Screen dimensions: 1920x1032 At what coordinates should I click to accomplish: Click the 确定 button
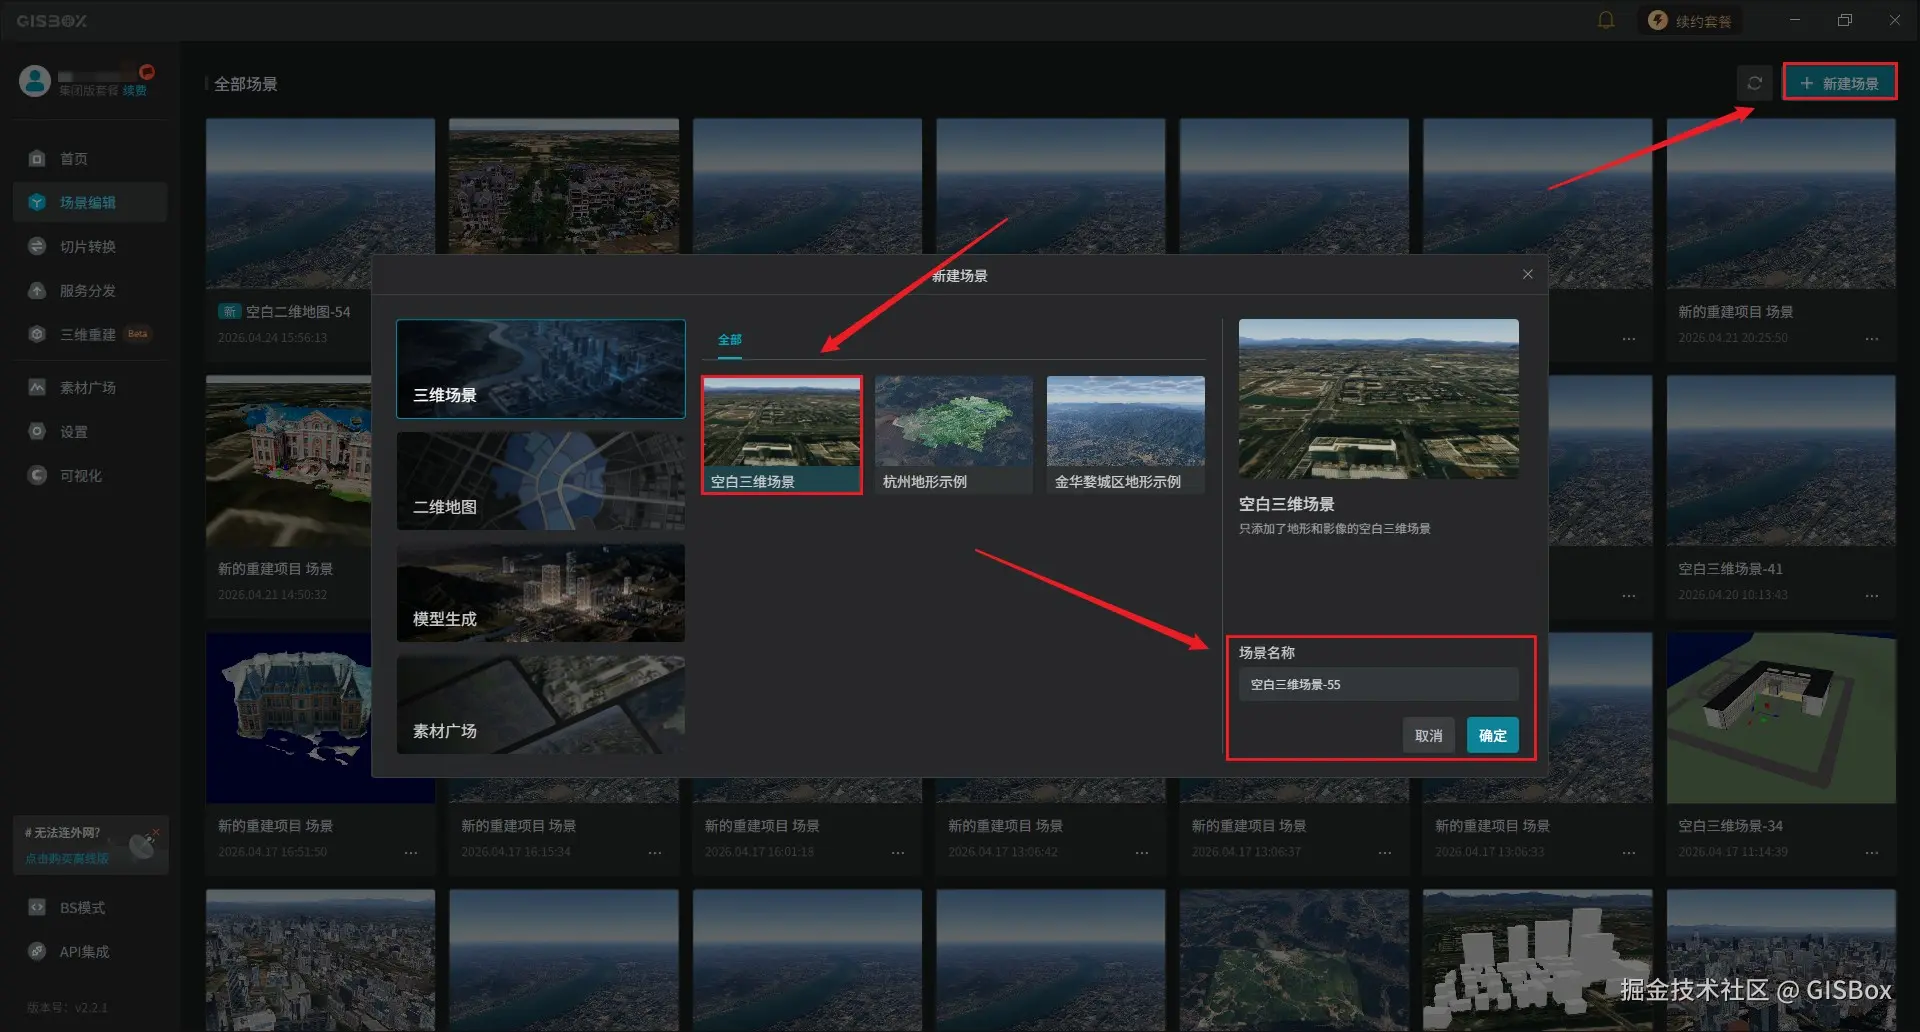click(x=1492, y=736)
